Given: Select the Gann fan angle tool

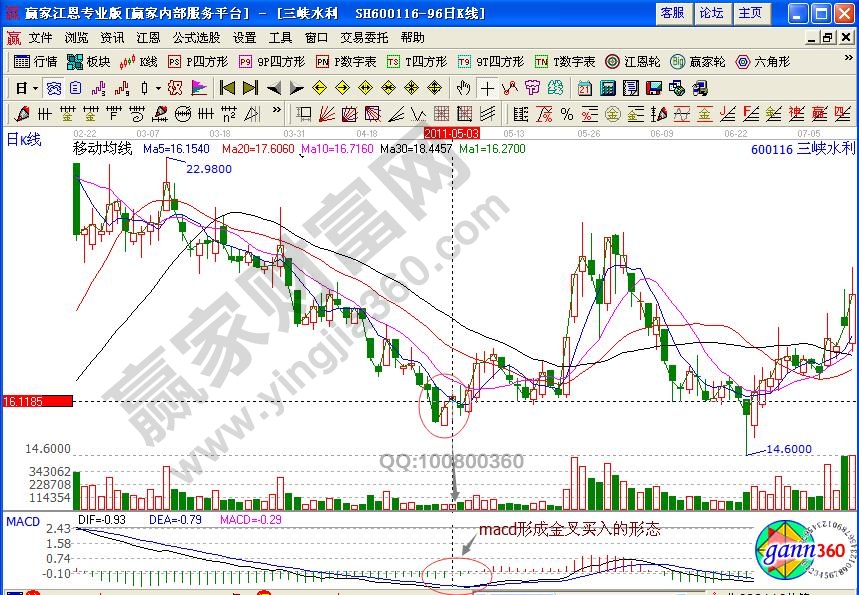Looking at the screenshot, I should click(327, 114).
